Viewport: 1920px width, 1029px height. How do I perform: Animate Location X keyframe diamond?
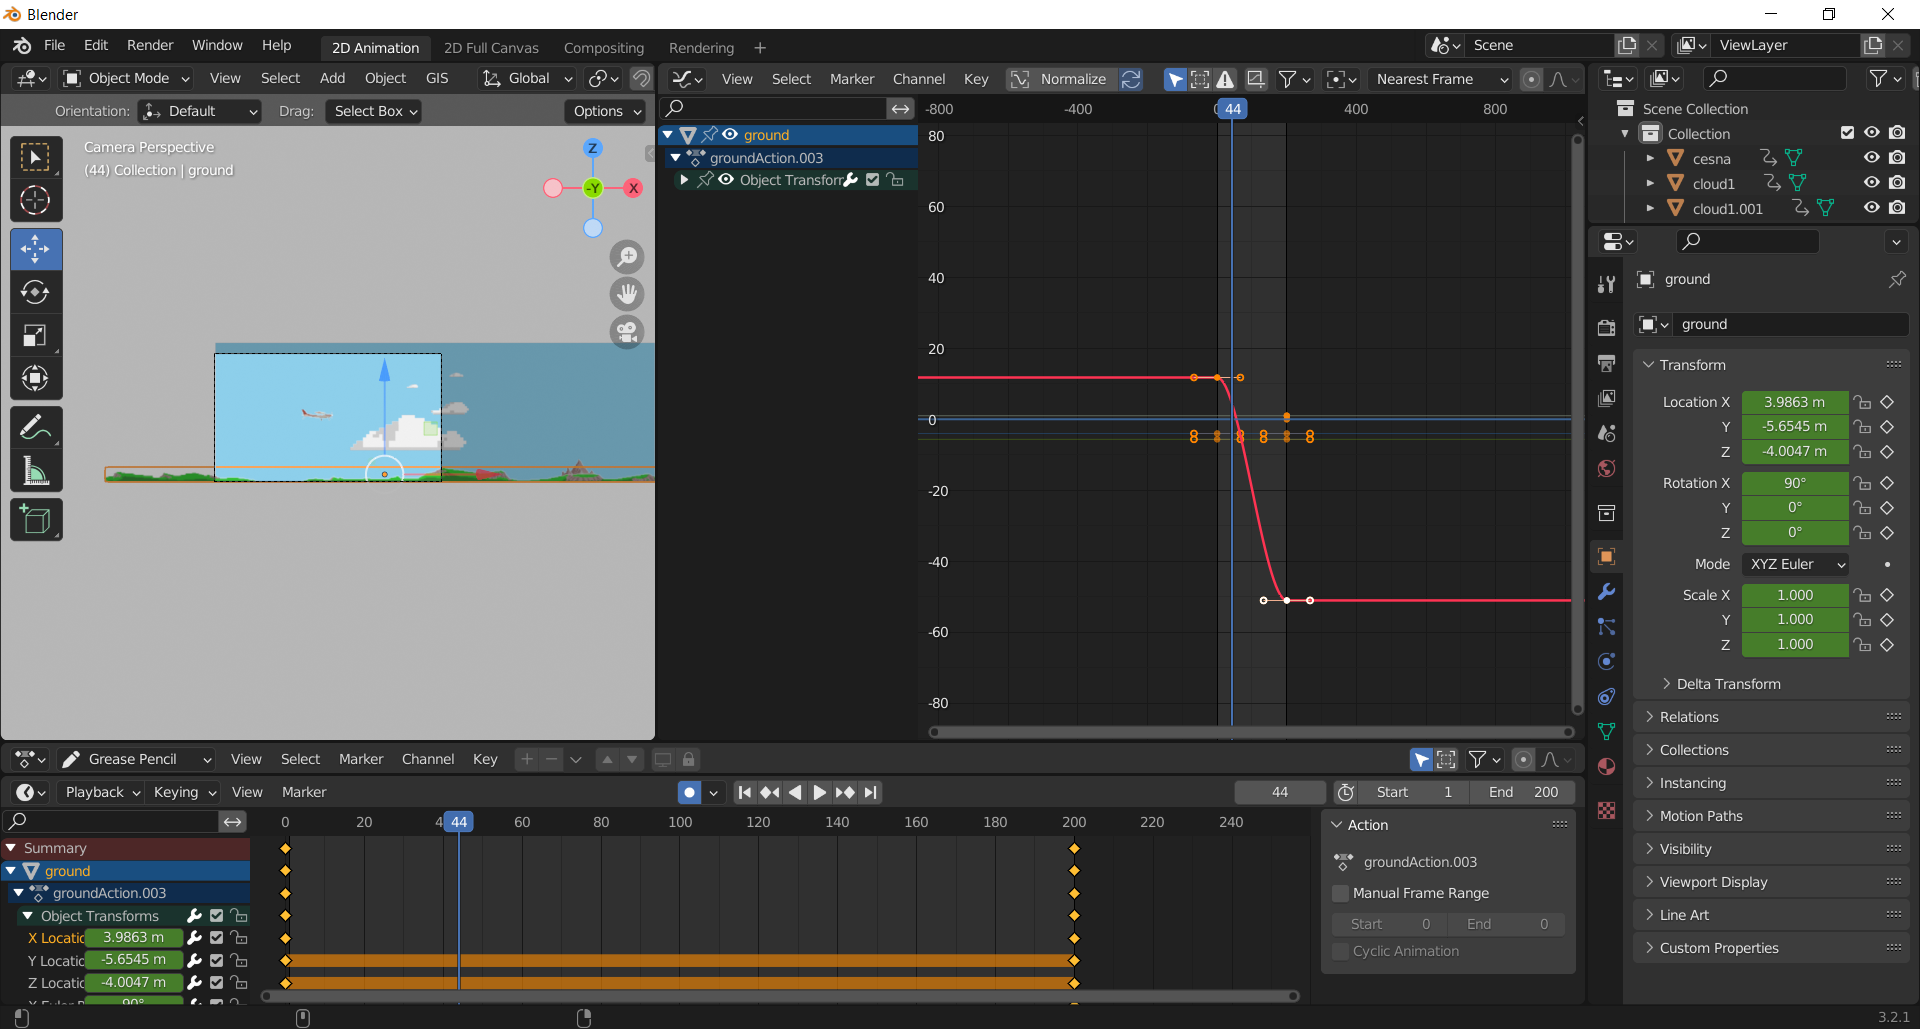click(1887, 402)
